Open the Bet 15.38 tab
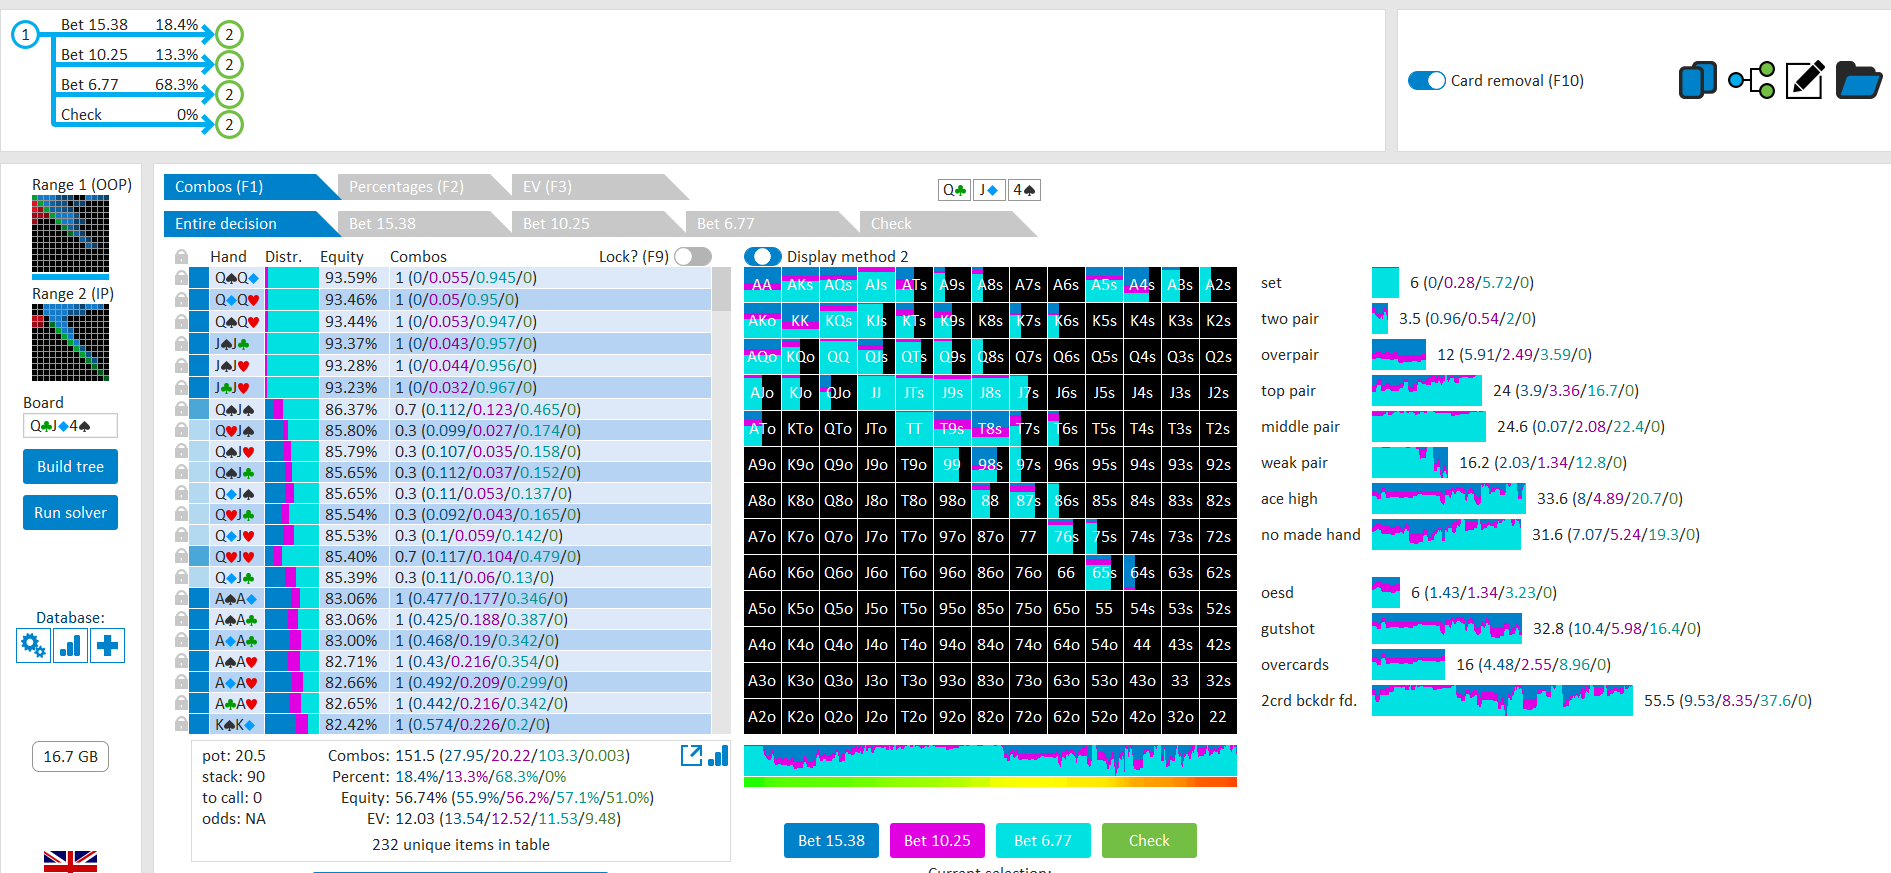Viewport: 1891px width, 873px height. 418,224
